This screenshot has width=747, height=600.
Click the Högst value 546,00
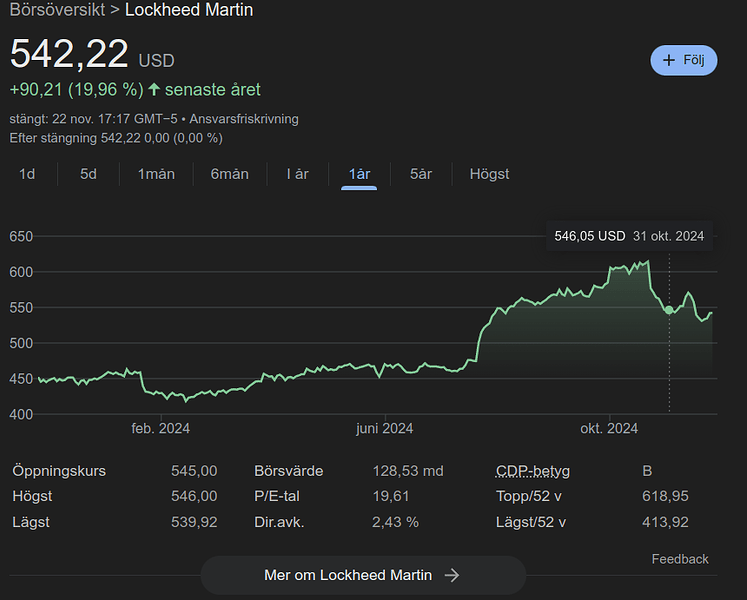tap(194, 496)
